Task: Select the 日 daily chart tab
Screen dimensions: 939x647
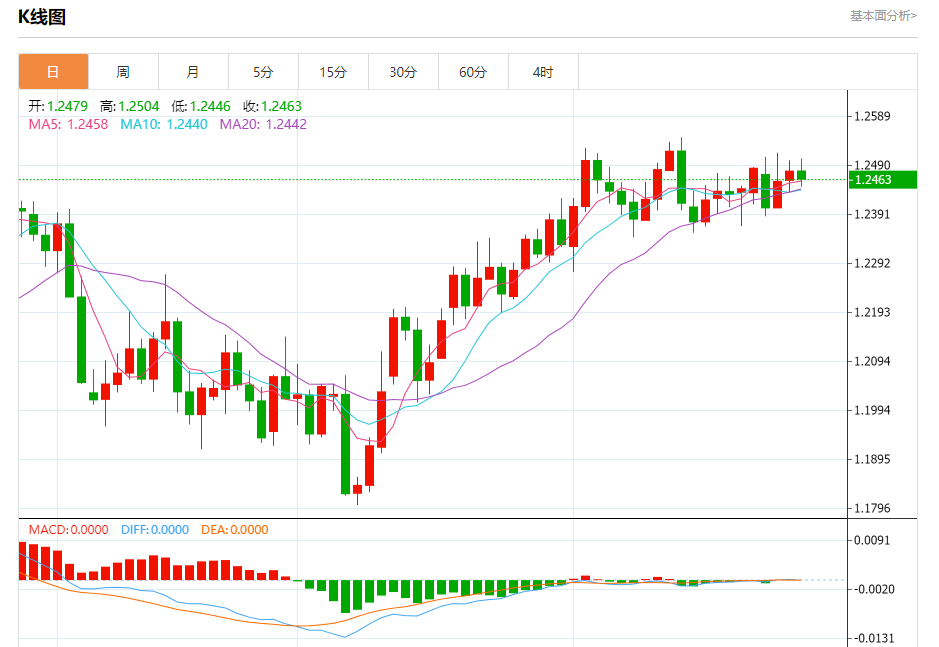Action: click(53, 72)
